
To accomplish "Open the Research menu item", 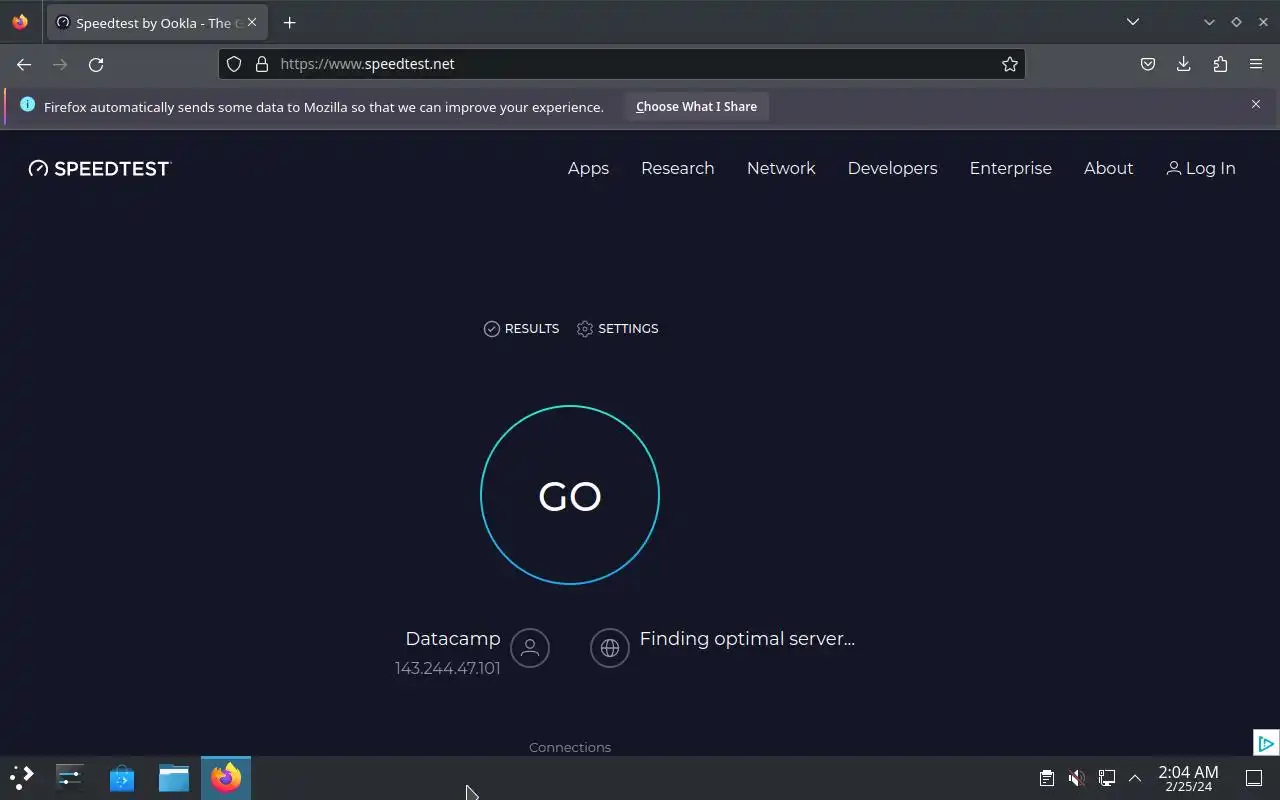I will click(x=678, y=168).
